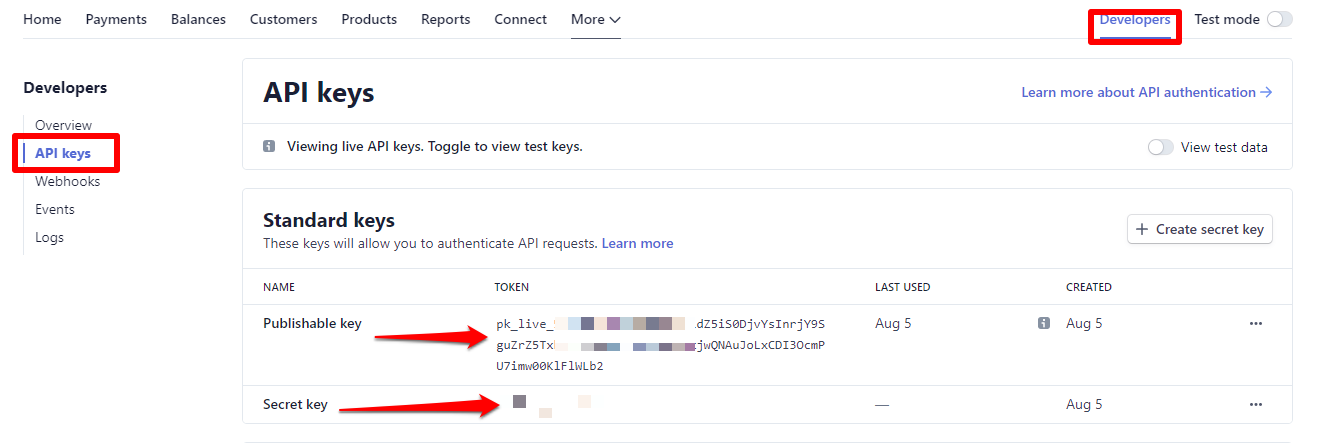This screenshot has height=443, width=1320.
Task: Click the plus icon on Create secret key
Action: click(1142, 229)
